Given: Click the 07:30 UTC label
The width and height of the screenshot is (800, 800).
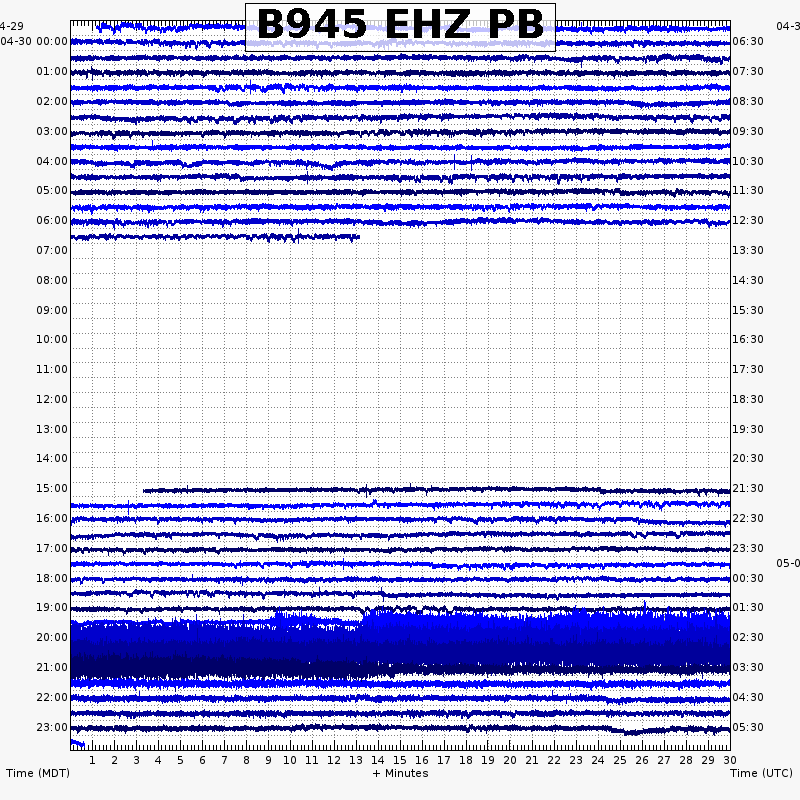Looking at the screenshot, I should click(x=748, y=71).
